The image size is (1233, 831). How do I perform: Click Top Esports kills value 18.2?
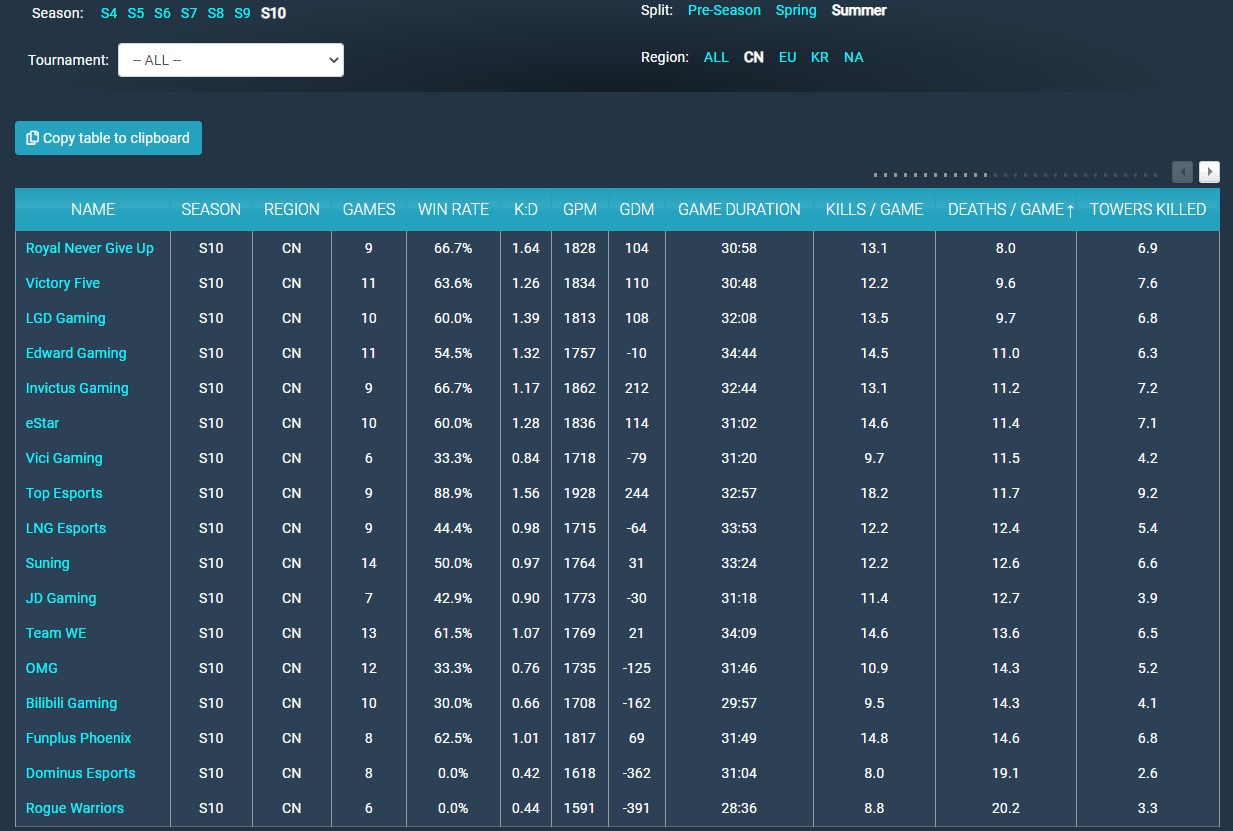pos(875,493)
